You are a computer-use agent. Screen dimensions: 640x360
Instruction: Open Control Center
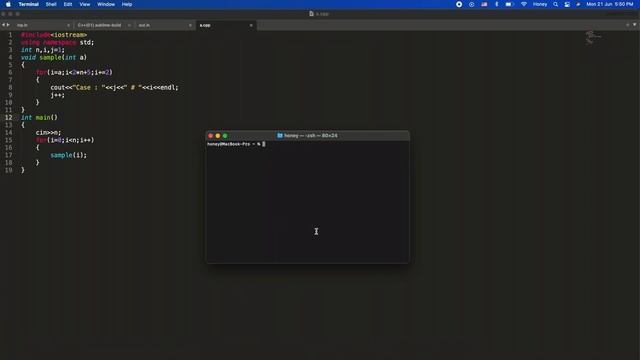click(x=567, y=4)
